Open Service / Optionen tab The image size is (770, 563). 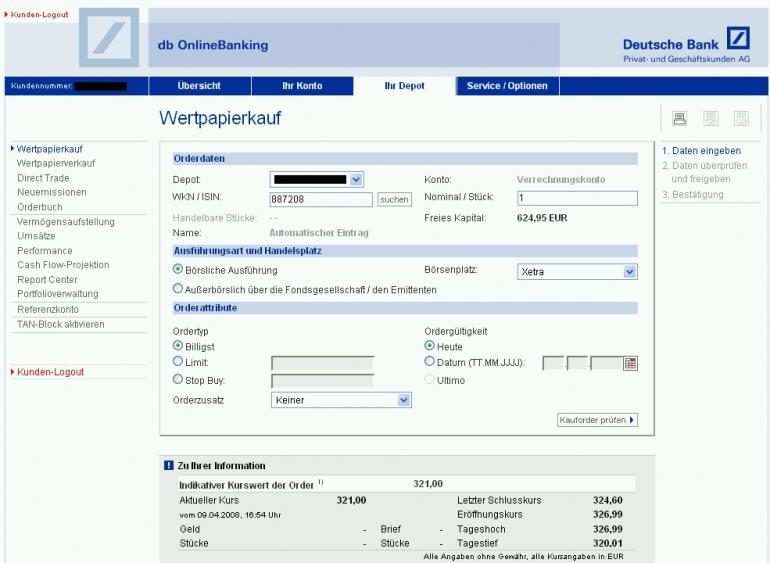(507, 86)
